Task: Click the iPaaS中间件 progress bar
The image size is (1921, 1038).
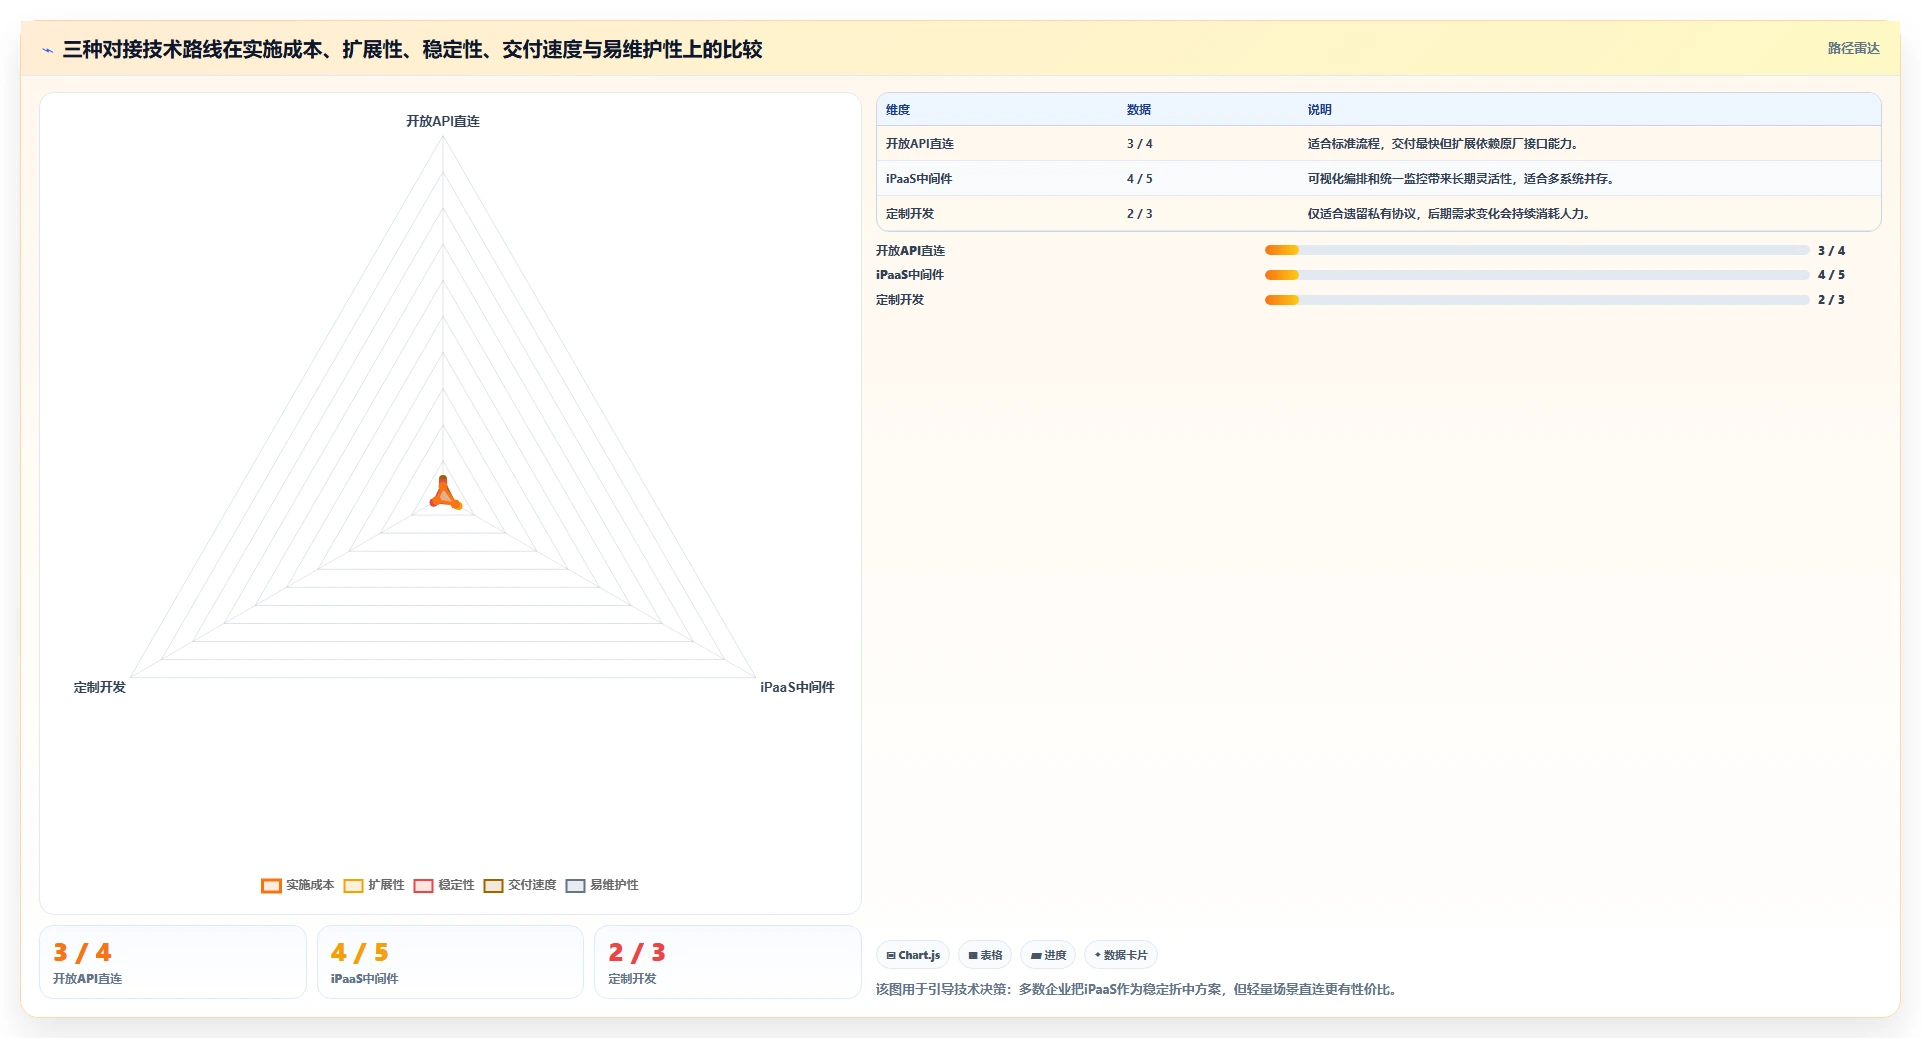Action: click(1537, 274)
